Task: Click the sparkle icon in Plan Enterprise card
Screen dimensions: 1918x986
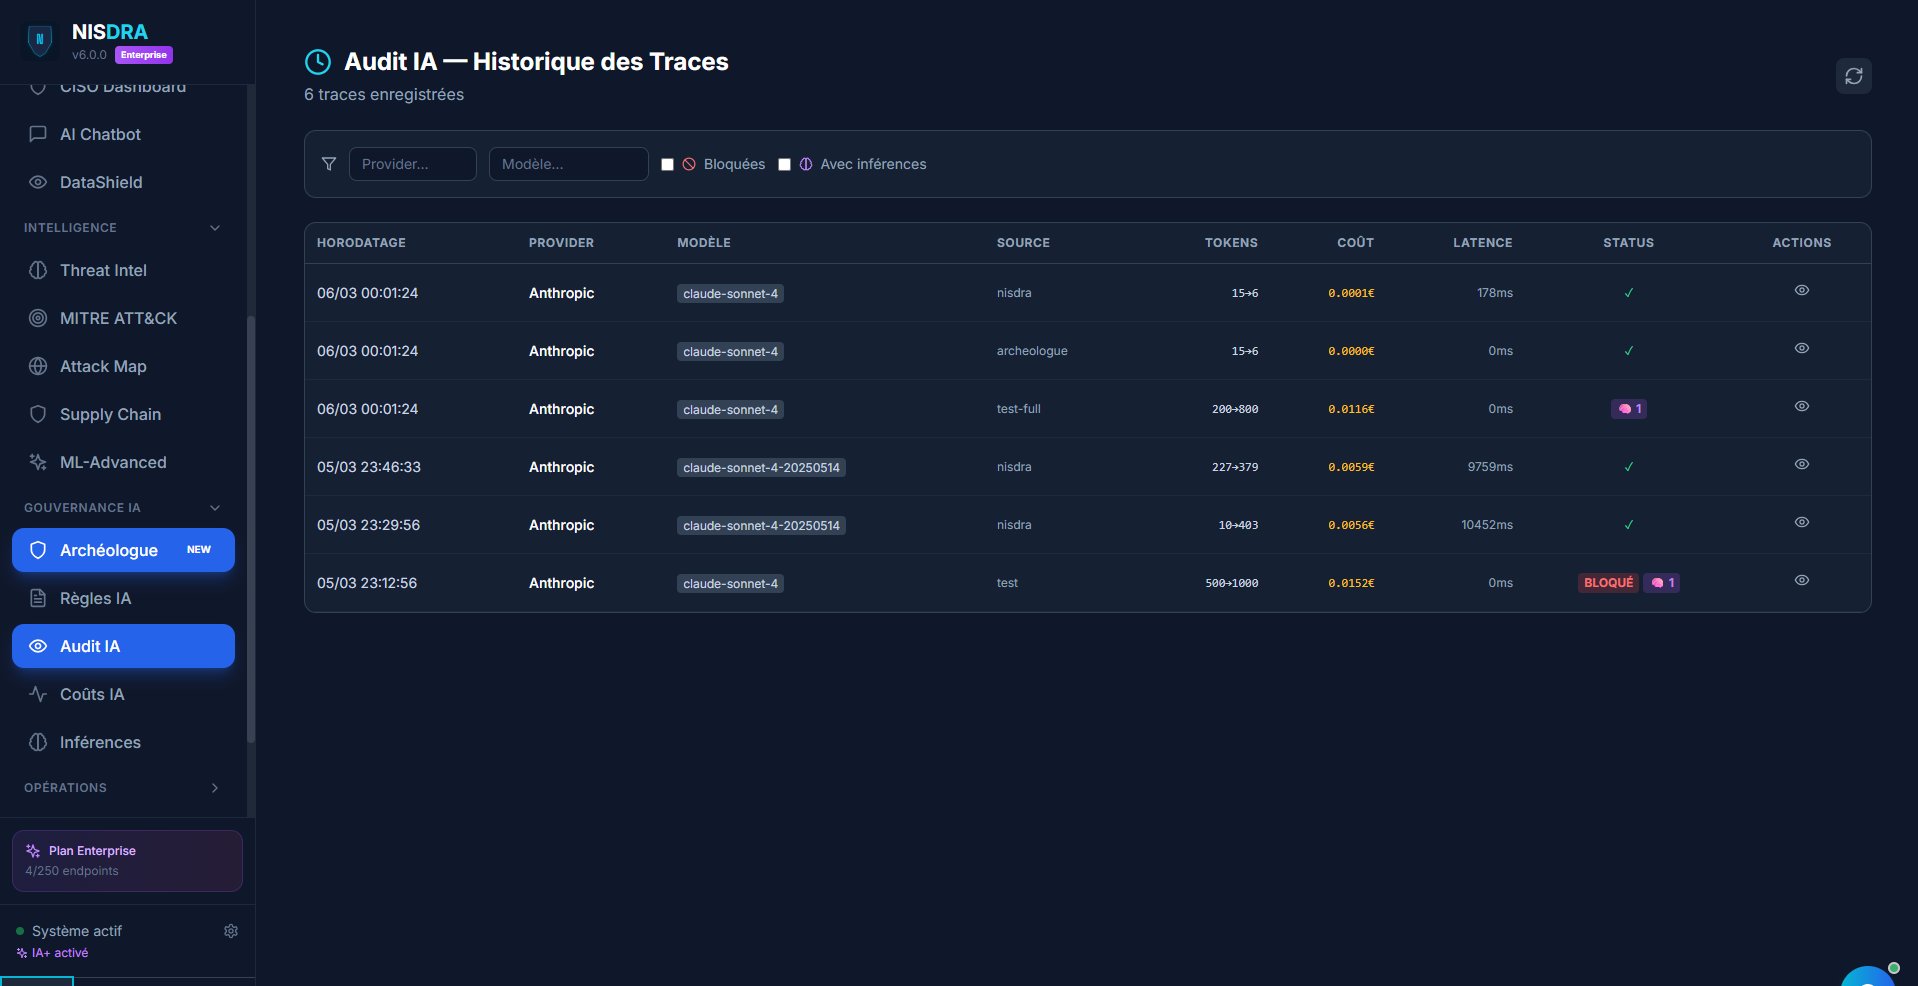Action: [x=33, y=851]
